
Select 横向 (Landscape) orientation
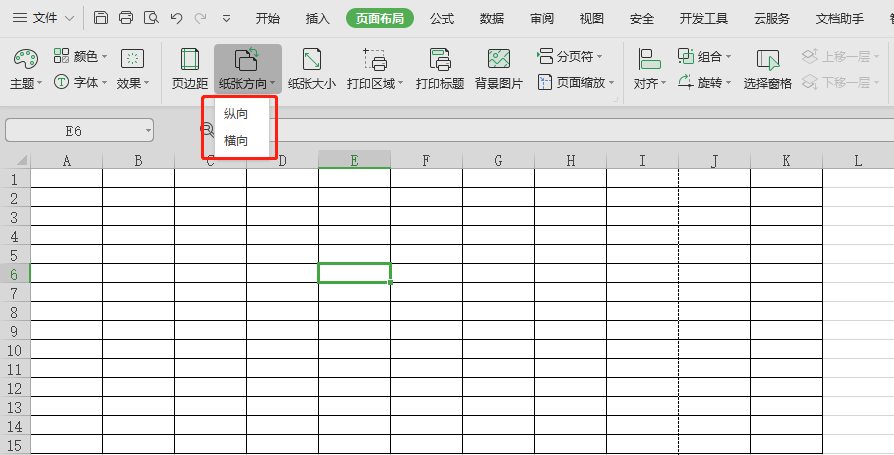236,141
